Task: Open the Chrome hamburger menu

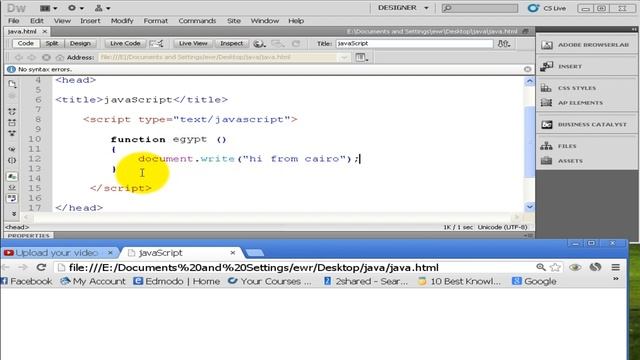Action: pyautogui.click(x=616, y=267)
